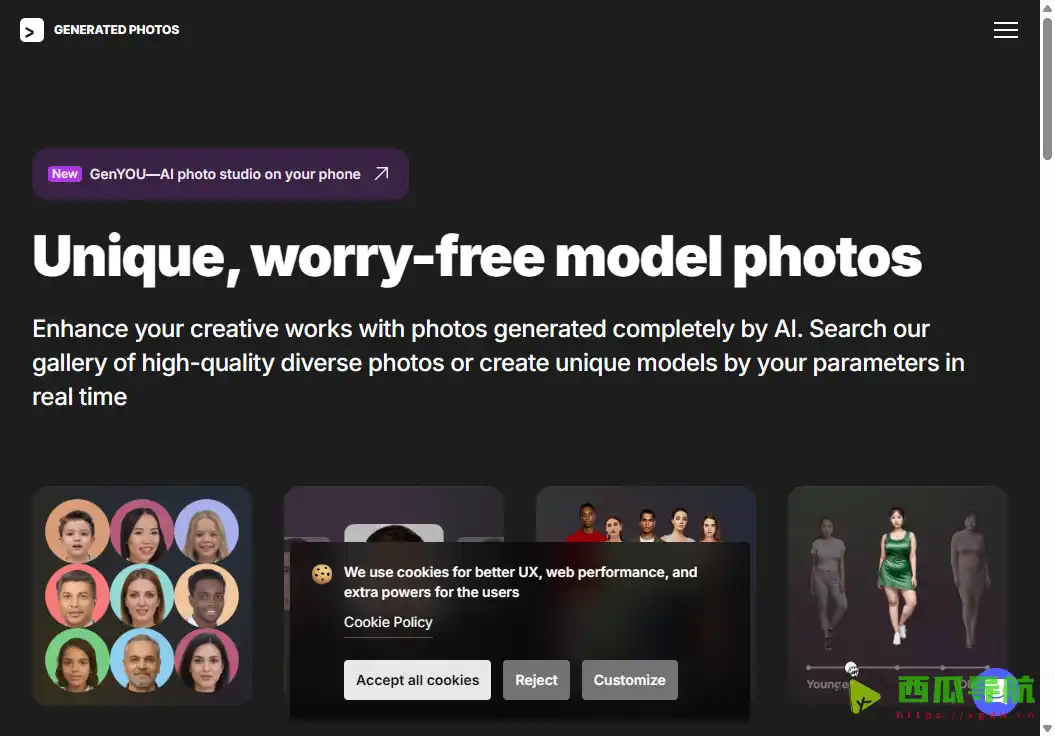Pick the bearded older man's face on blue
Screen dimensions: 1055x736
coord(142,660)
